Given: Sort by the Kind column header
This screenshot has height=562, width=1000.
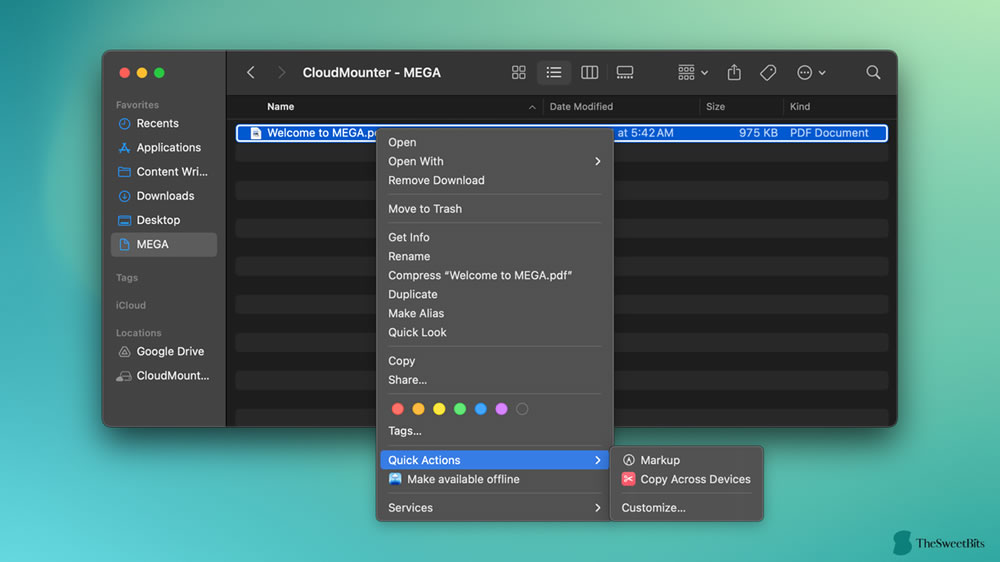Looking at the screenshot, I should 800,107.
